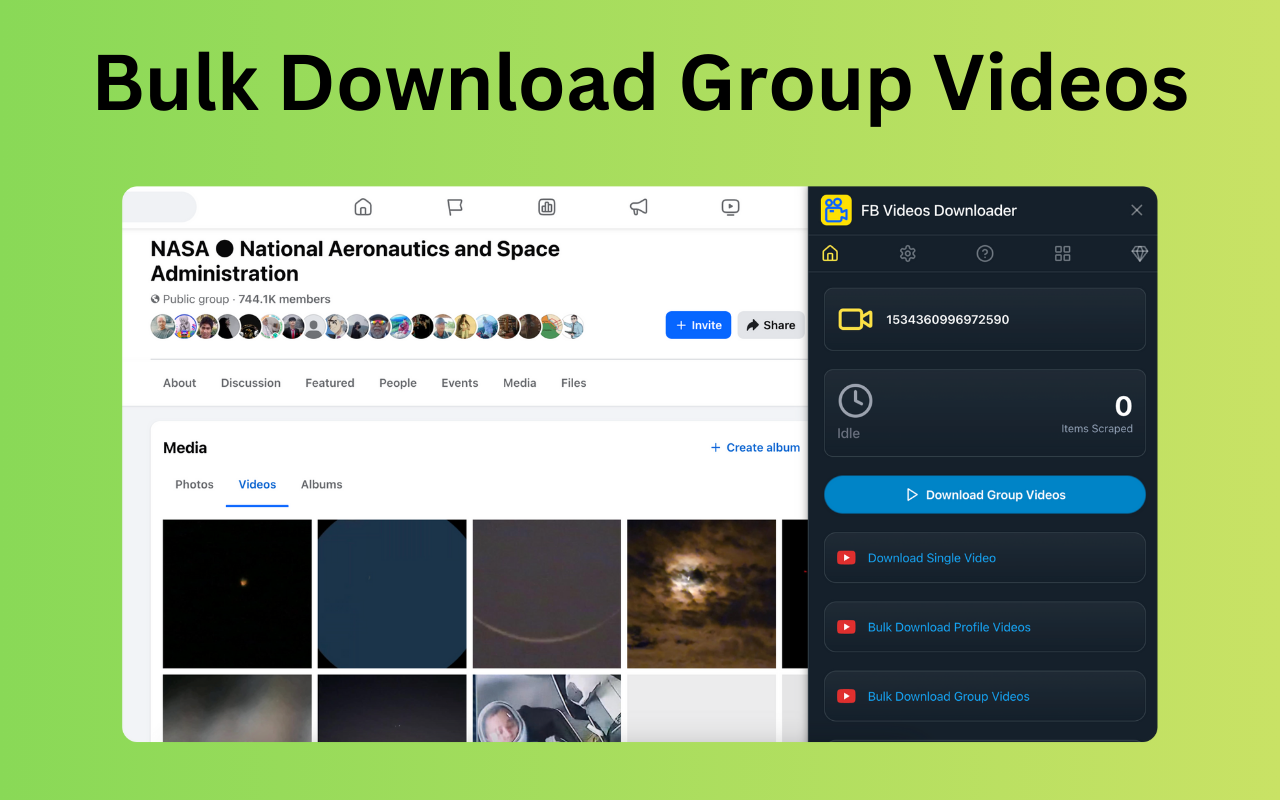The width and height of the screenshot is (1280, 800).
Task: Open Facebook Watch via the video icon
Action: (730, 207)
